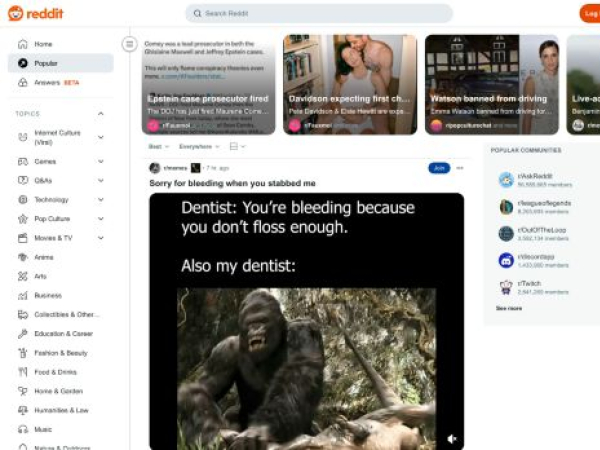This screenshot has height=450, width=600.
Task: Click the Movies & TV clapper icon
Action: (x=23, y=238)
